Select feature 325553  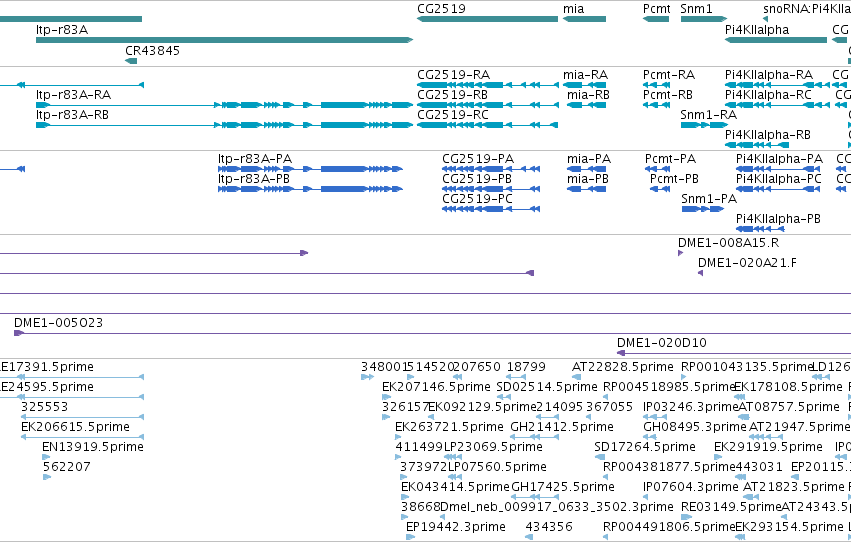click(82, 417)
